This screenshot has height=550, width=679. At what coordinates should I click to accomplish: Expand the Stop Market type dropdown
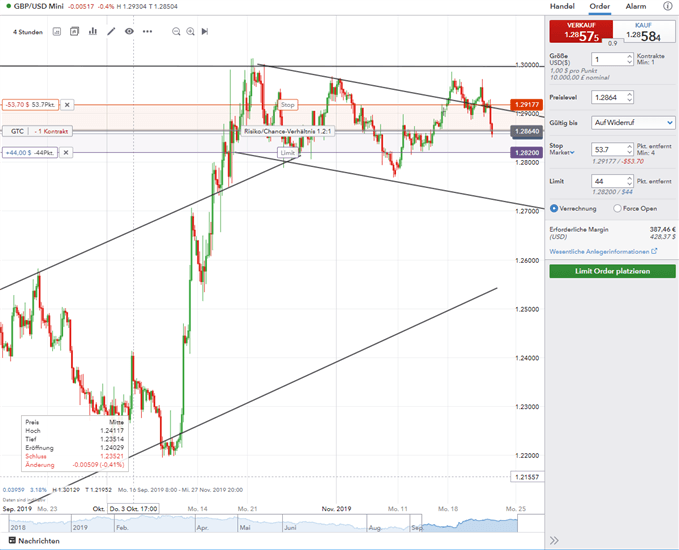(562, 152)
